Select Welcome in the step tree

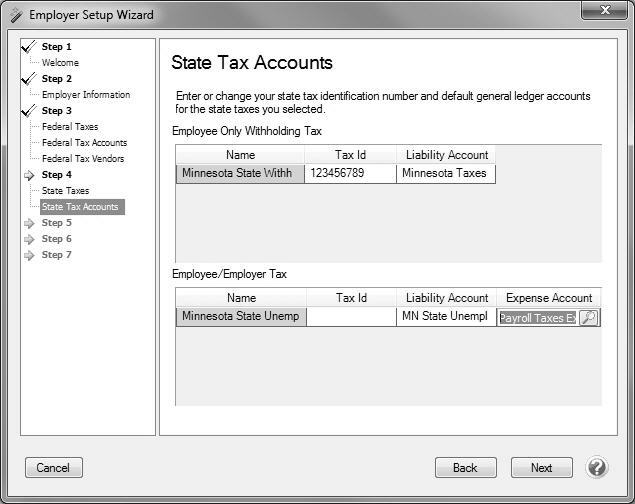60,63
